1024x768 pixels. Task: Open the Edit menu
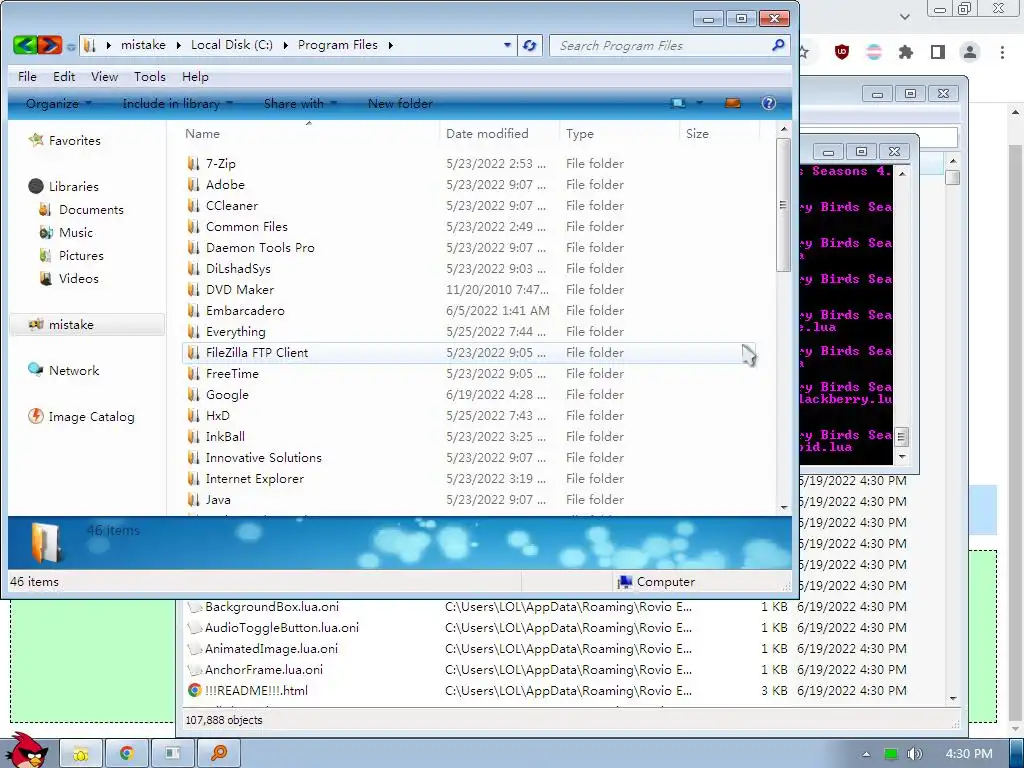pyautogui.click(x=64, y=76)
